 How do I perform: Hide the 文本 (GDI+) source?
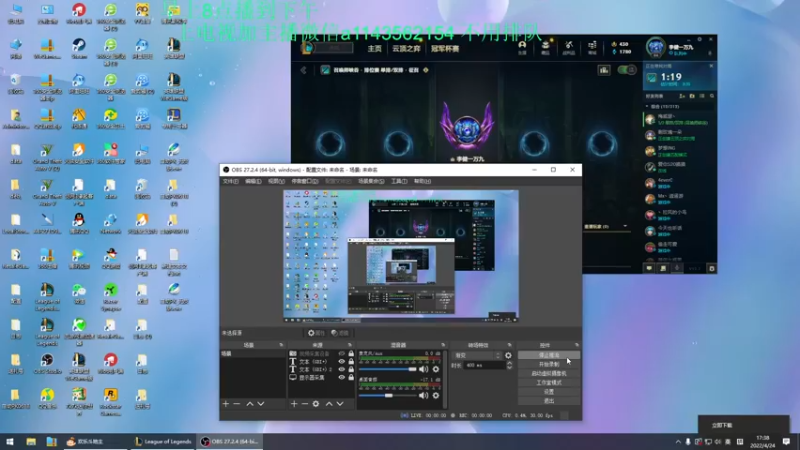[342, 361]
